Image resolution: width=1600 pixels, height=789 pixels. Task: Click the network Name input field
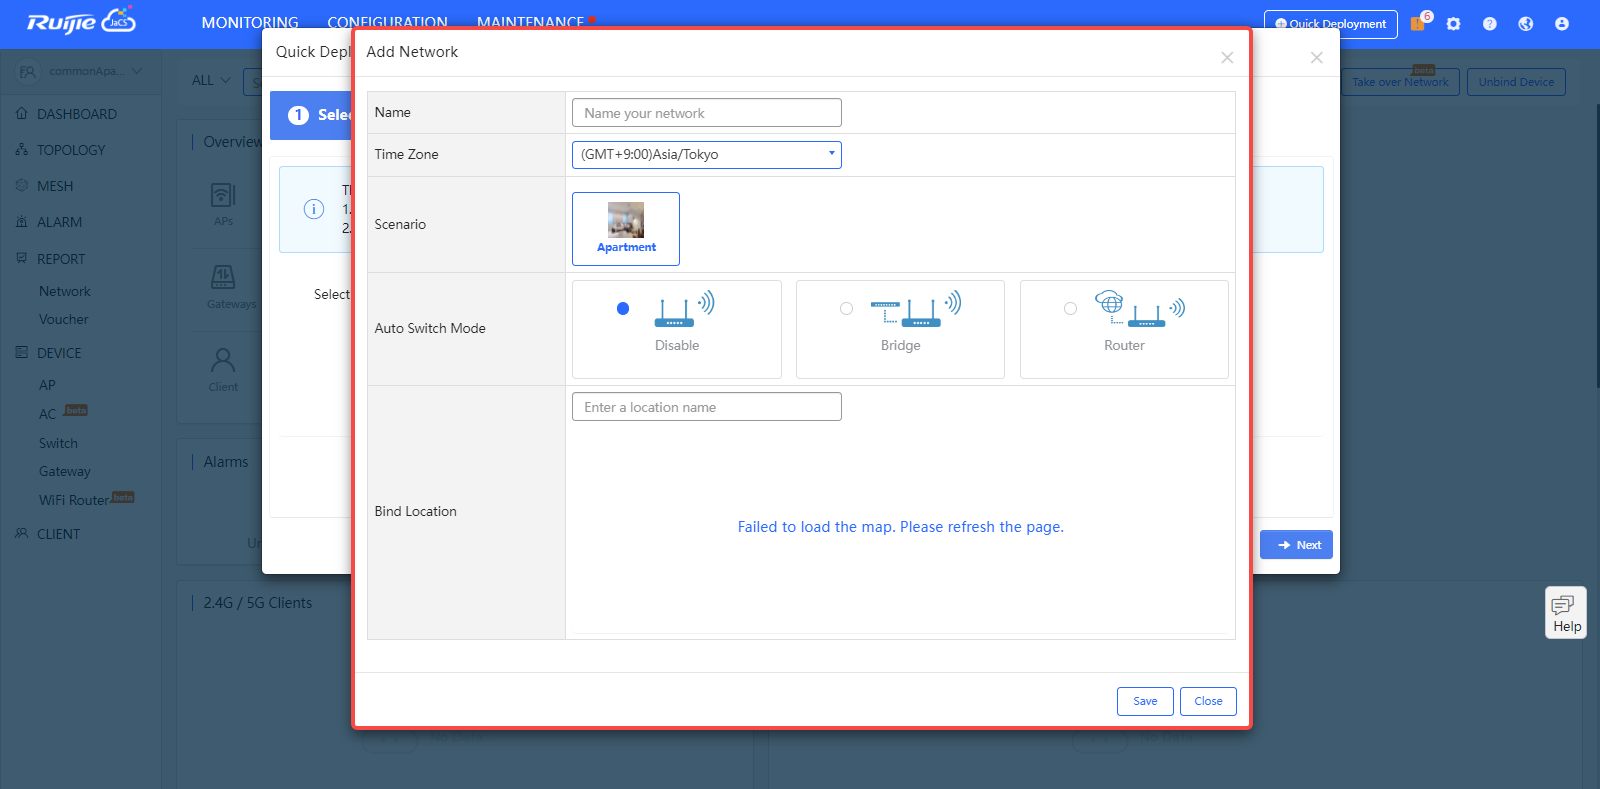click(x=706, y=113)
